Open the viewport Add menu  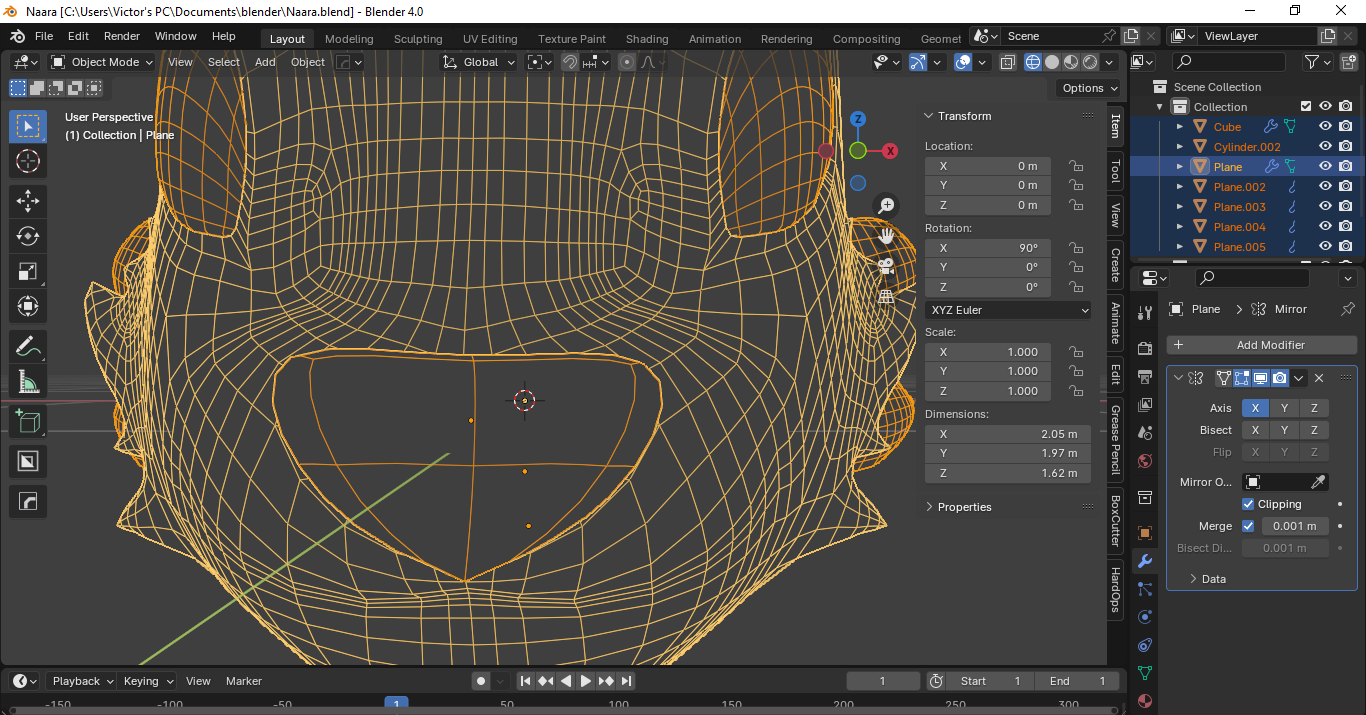(265, 62)
